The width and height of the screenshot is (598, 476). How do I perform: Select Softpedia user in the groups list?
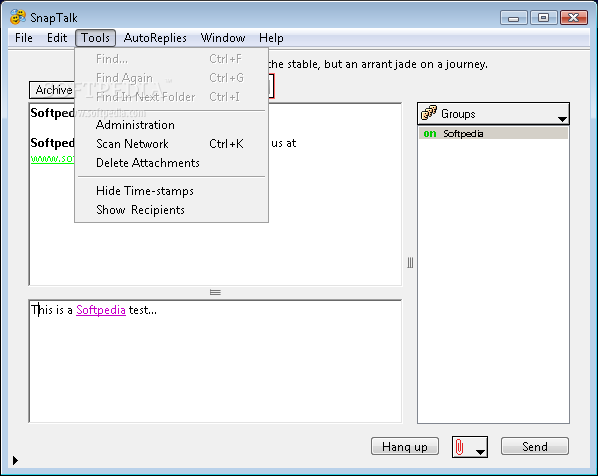tap(493, 133)
